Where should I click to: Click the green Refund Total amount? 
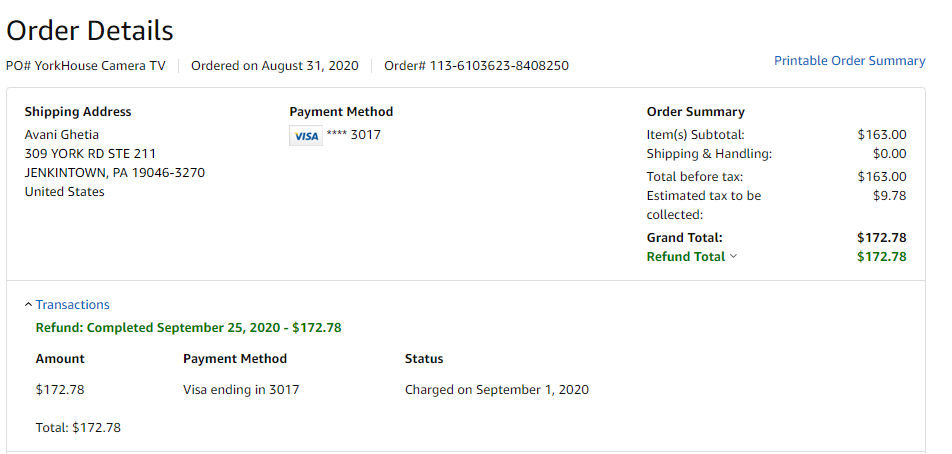click(881, 257)
